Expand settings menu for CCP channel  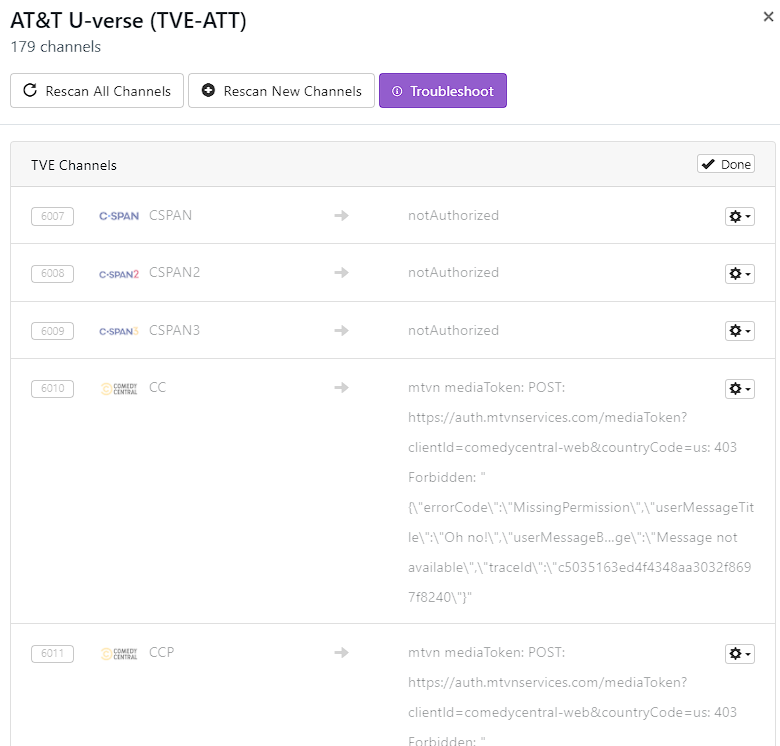point(739,653)
